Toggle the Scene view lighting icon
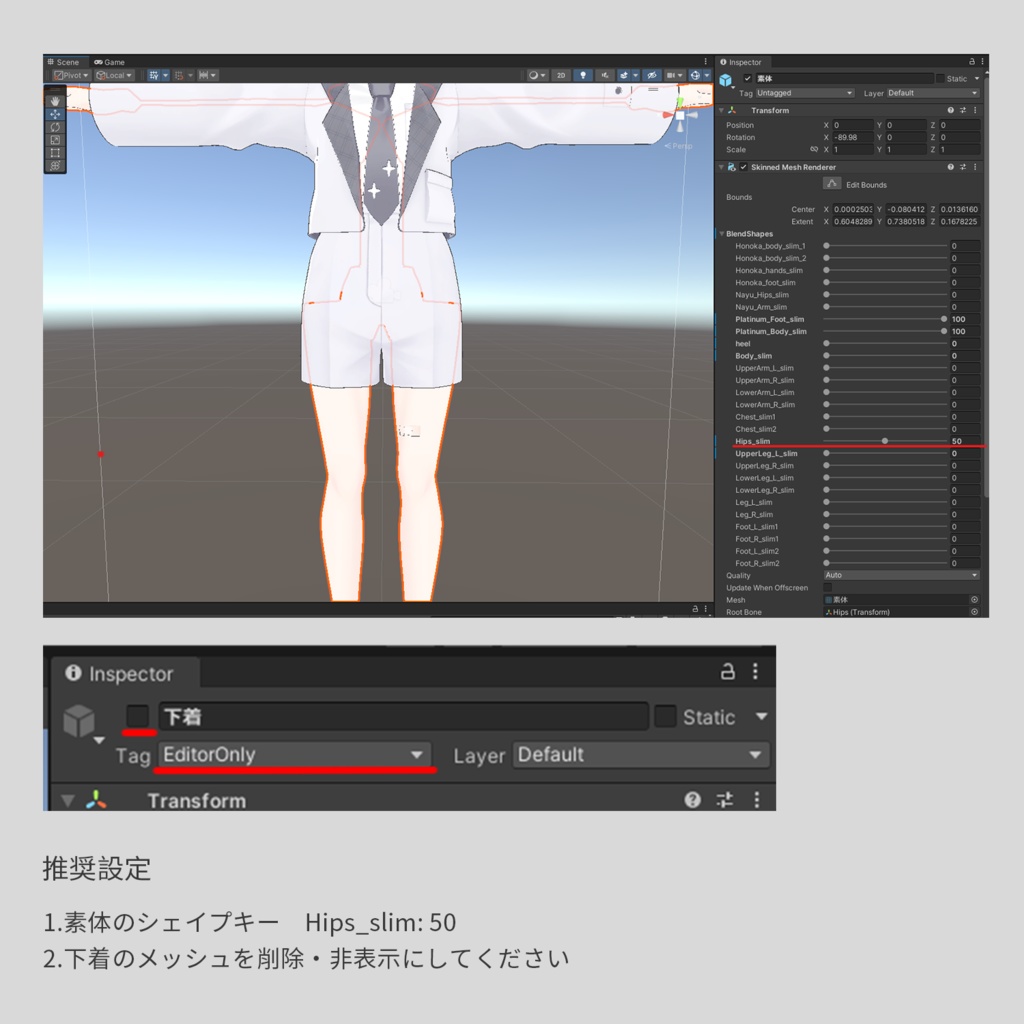Screen dimensions: 1024x1024 pos(583,75)
